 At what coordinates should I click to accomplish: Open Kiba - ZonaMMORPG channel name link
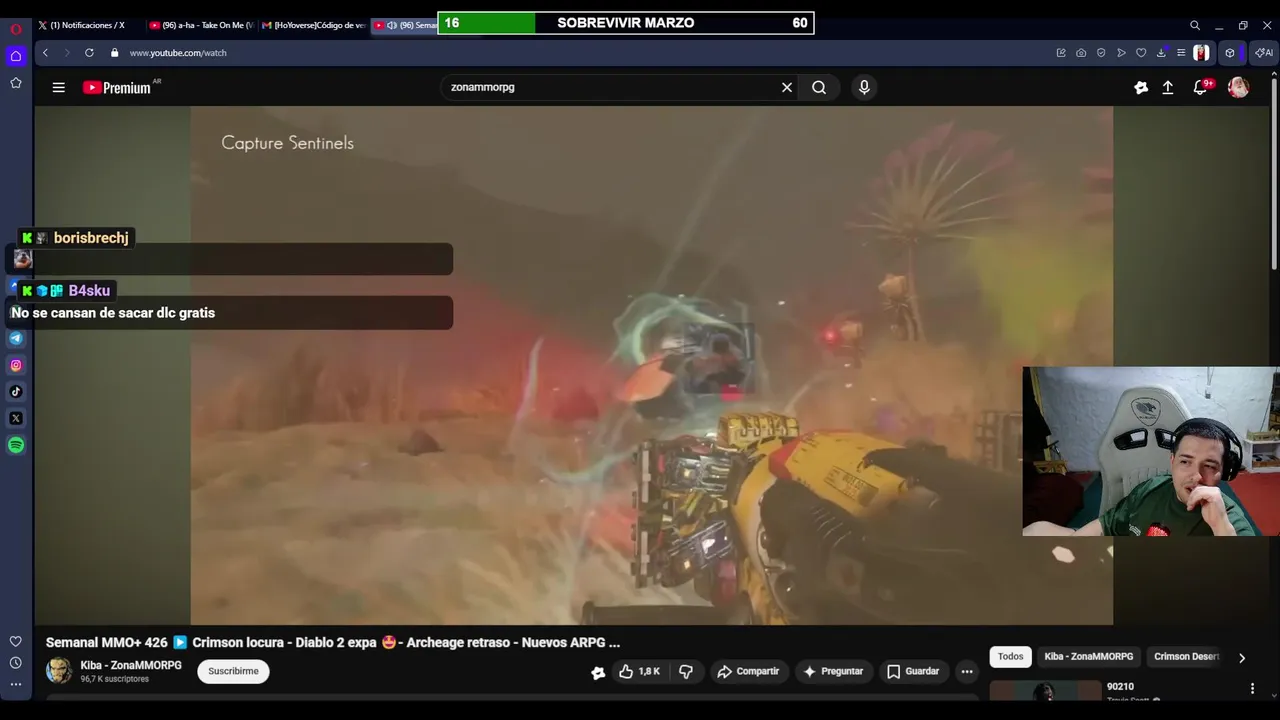click(131, 665)
